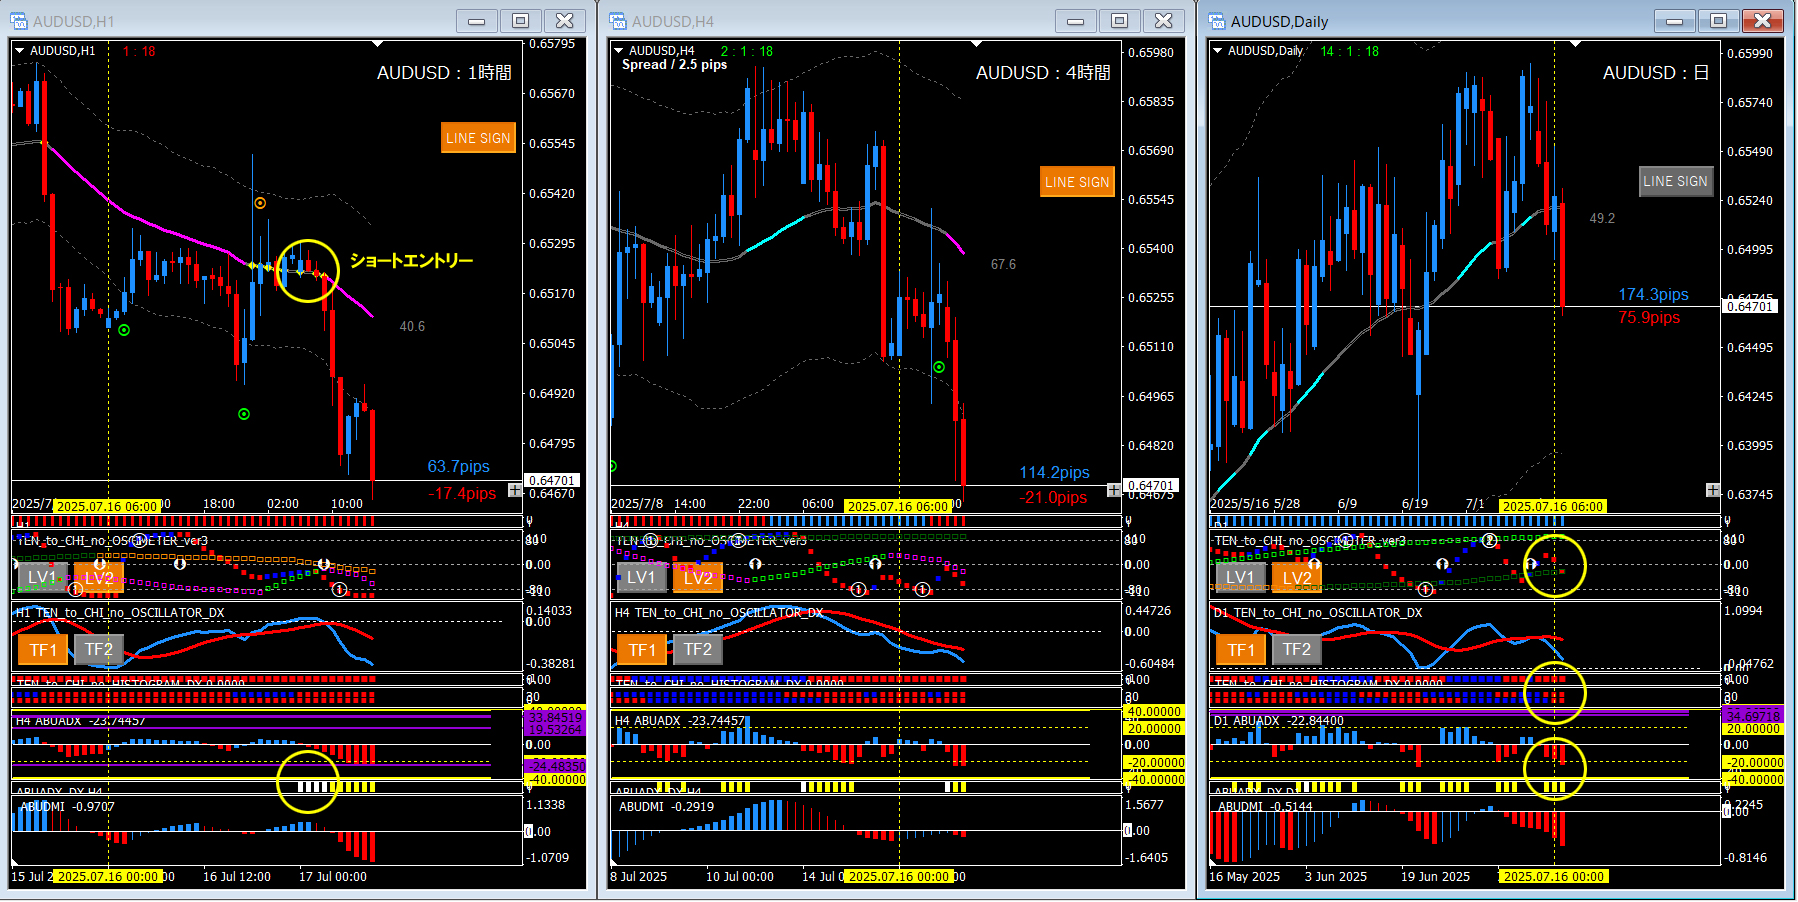This screenshot has width=1798, height=902.
Task: Select the green circle marker near H4 candles
Action: pyautogui.click(x=939, y=367)
